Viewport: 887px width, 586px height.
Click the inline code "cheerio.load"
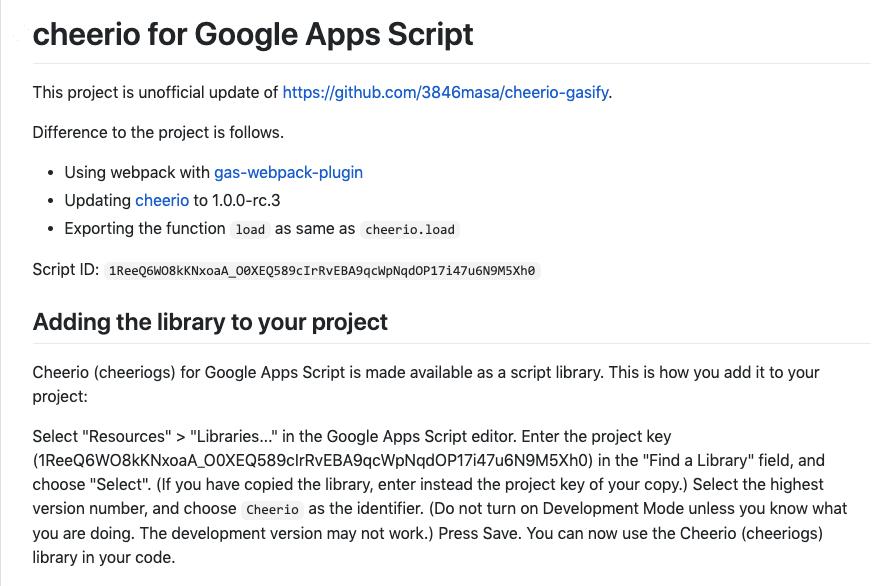coord(410,230)
